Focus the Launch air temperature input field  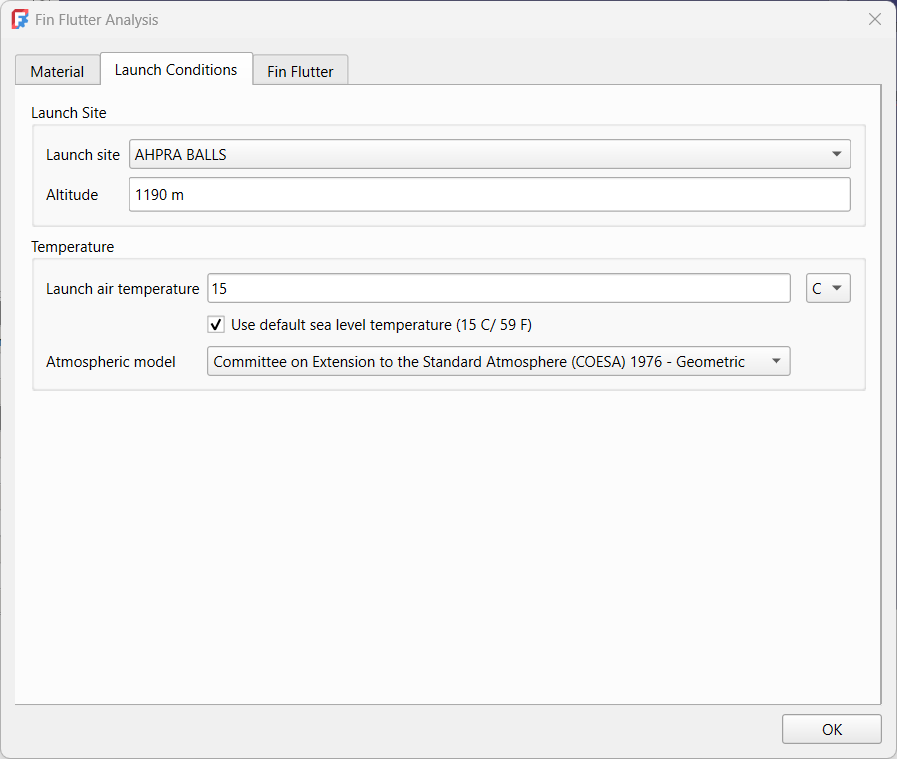click(x=498, y=288)
